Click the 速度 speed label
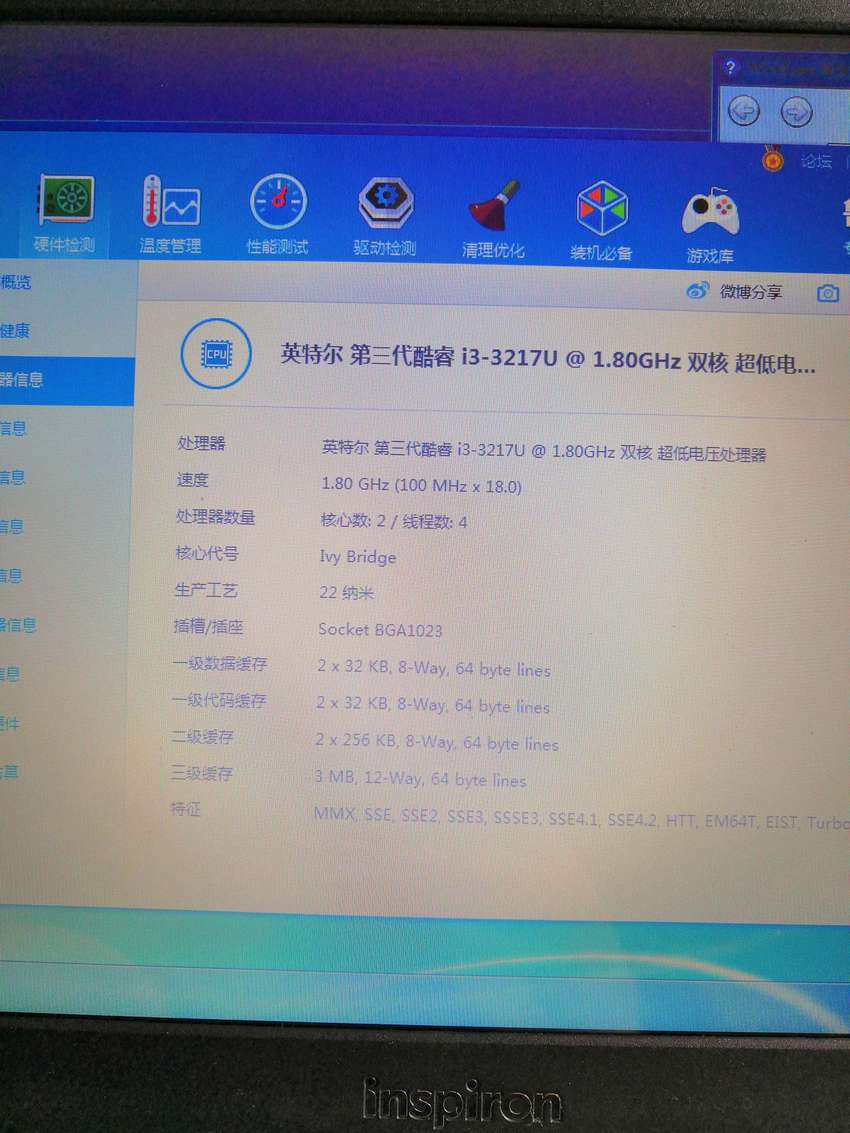 (192, 480)
